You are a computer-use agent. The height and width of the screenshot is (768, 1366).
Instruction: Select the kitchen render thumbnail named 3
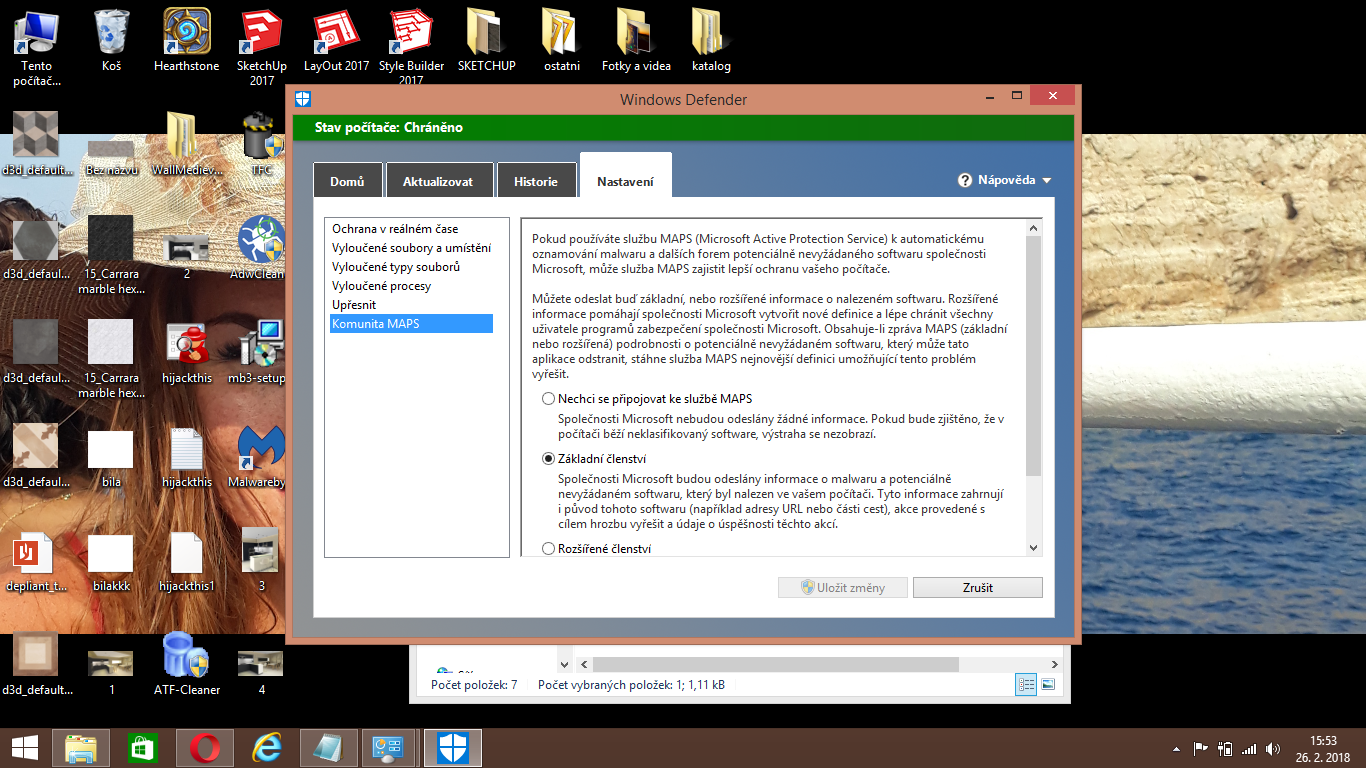point(262,560)
